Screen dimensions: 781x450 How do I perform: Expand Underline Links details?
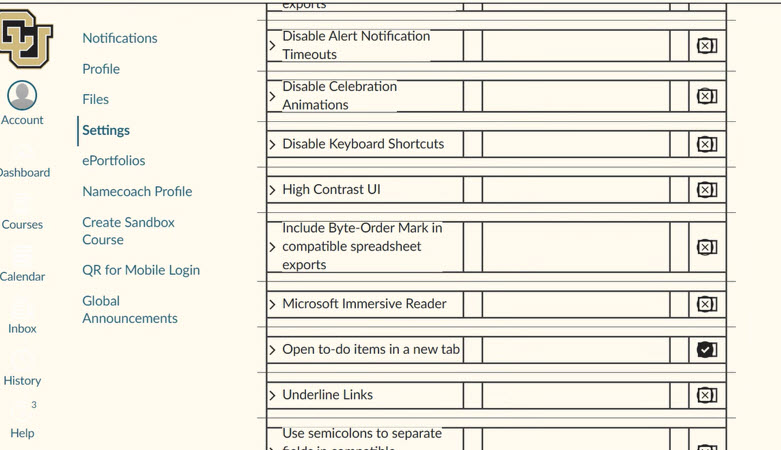pyautogui.click(x=272, y=395)
